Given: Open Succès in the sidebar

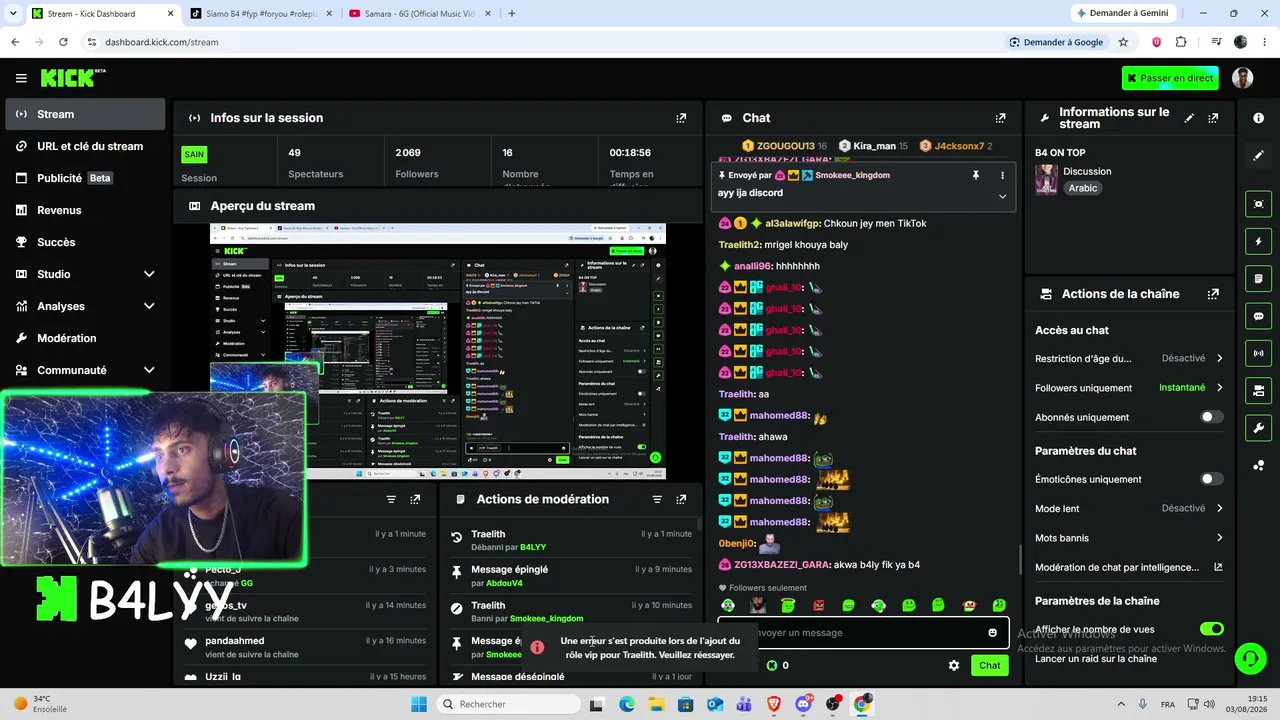Looking at the screenshot, I should click(x=85, y=242).
